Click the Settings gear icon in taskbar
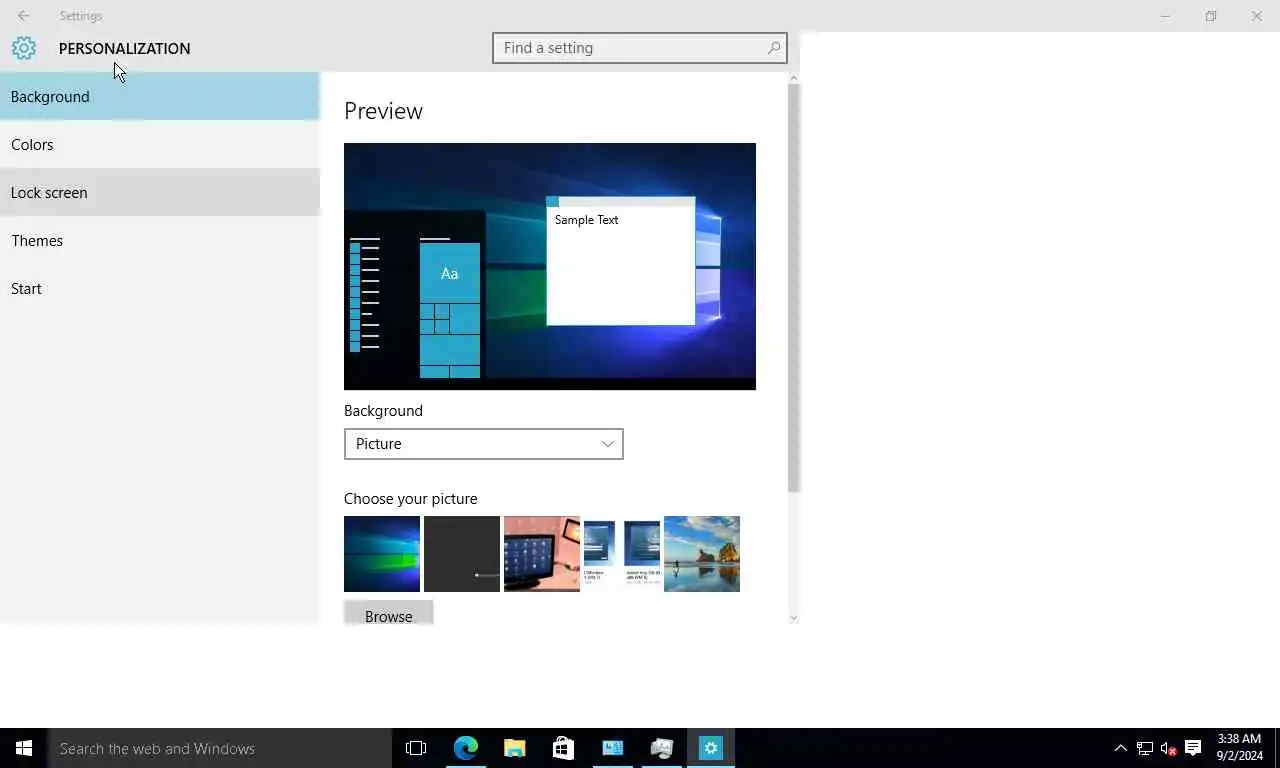The height and width of the screenshot is (768, 1280). pos(711,748)
